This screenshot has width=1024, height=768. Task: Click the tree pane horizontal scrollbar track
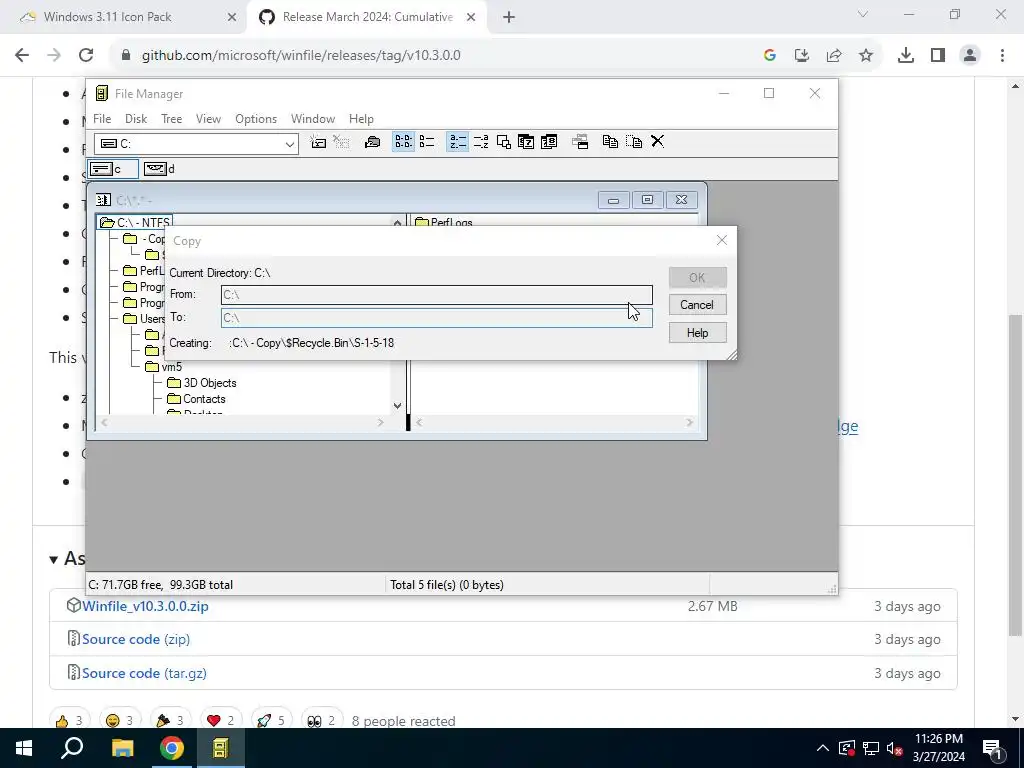(242, 423)
